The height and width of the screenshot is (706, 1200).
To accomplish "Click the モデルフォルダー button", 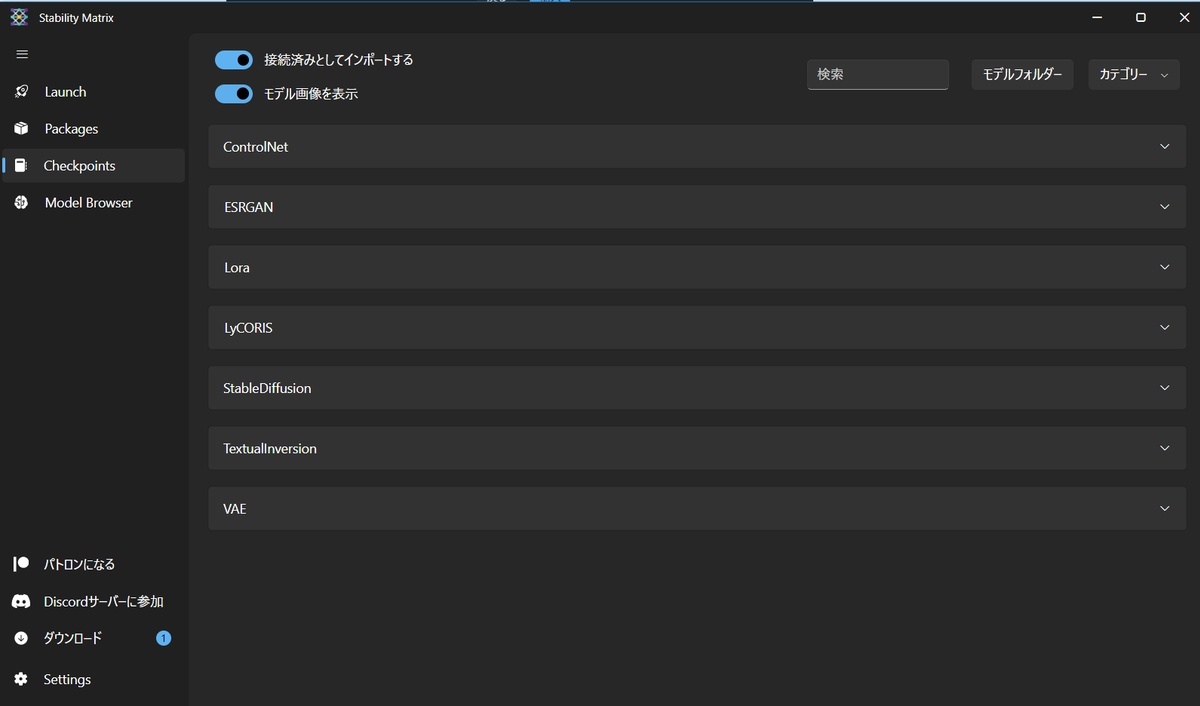I will coord(1022,75).
